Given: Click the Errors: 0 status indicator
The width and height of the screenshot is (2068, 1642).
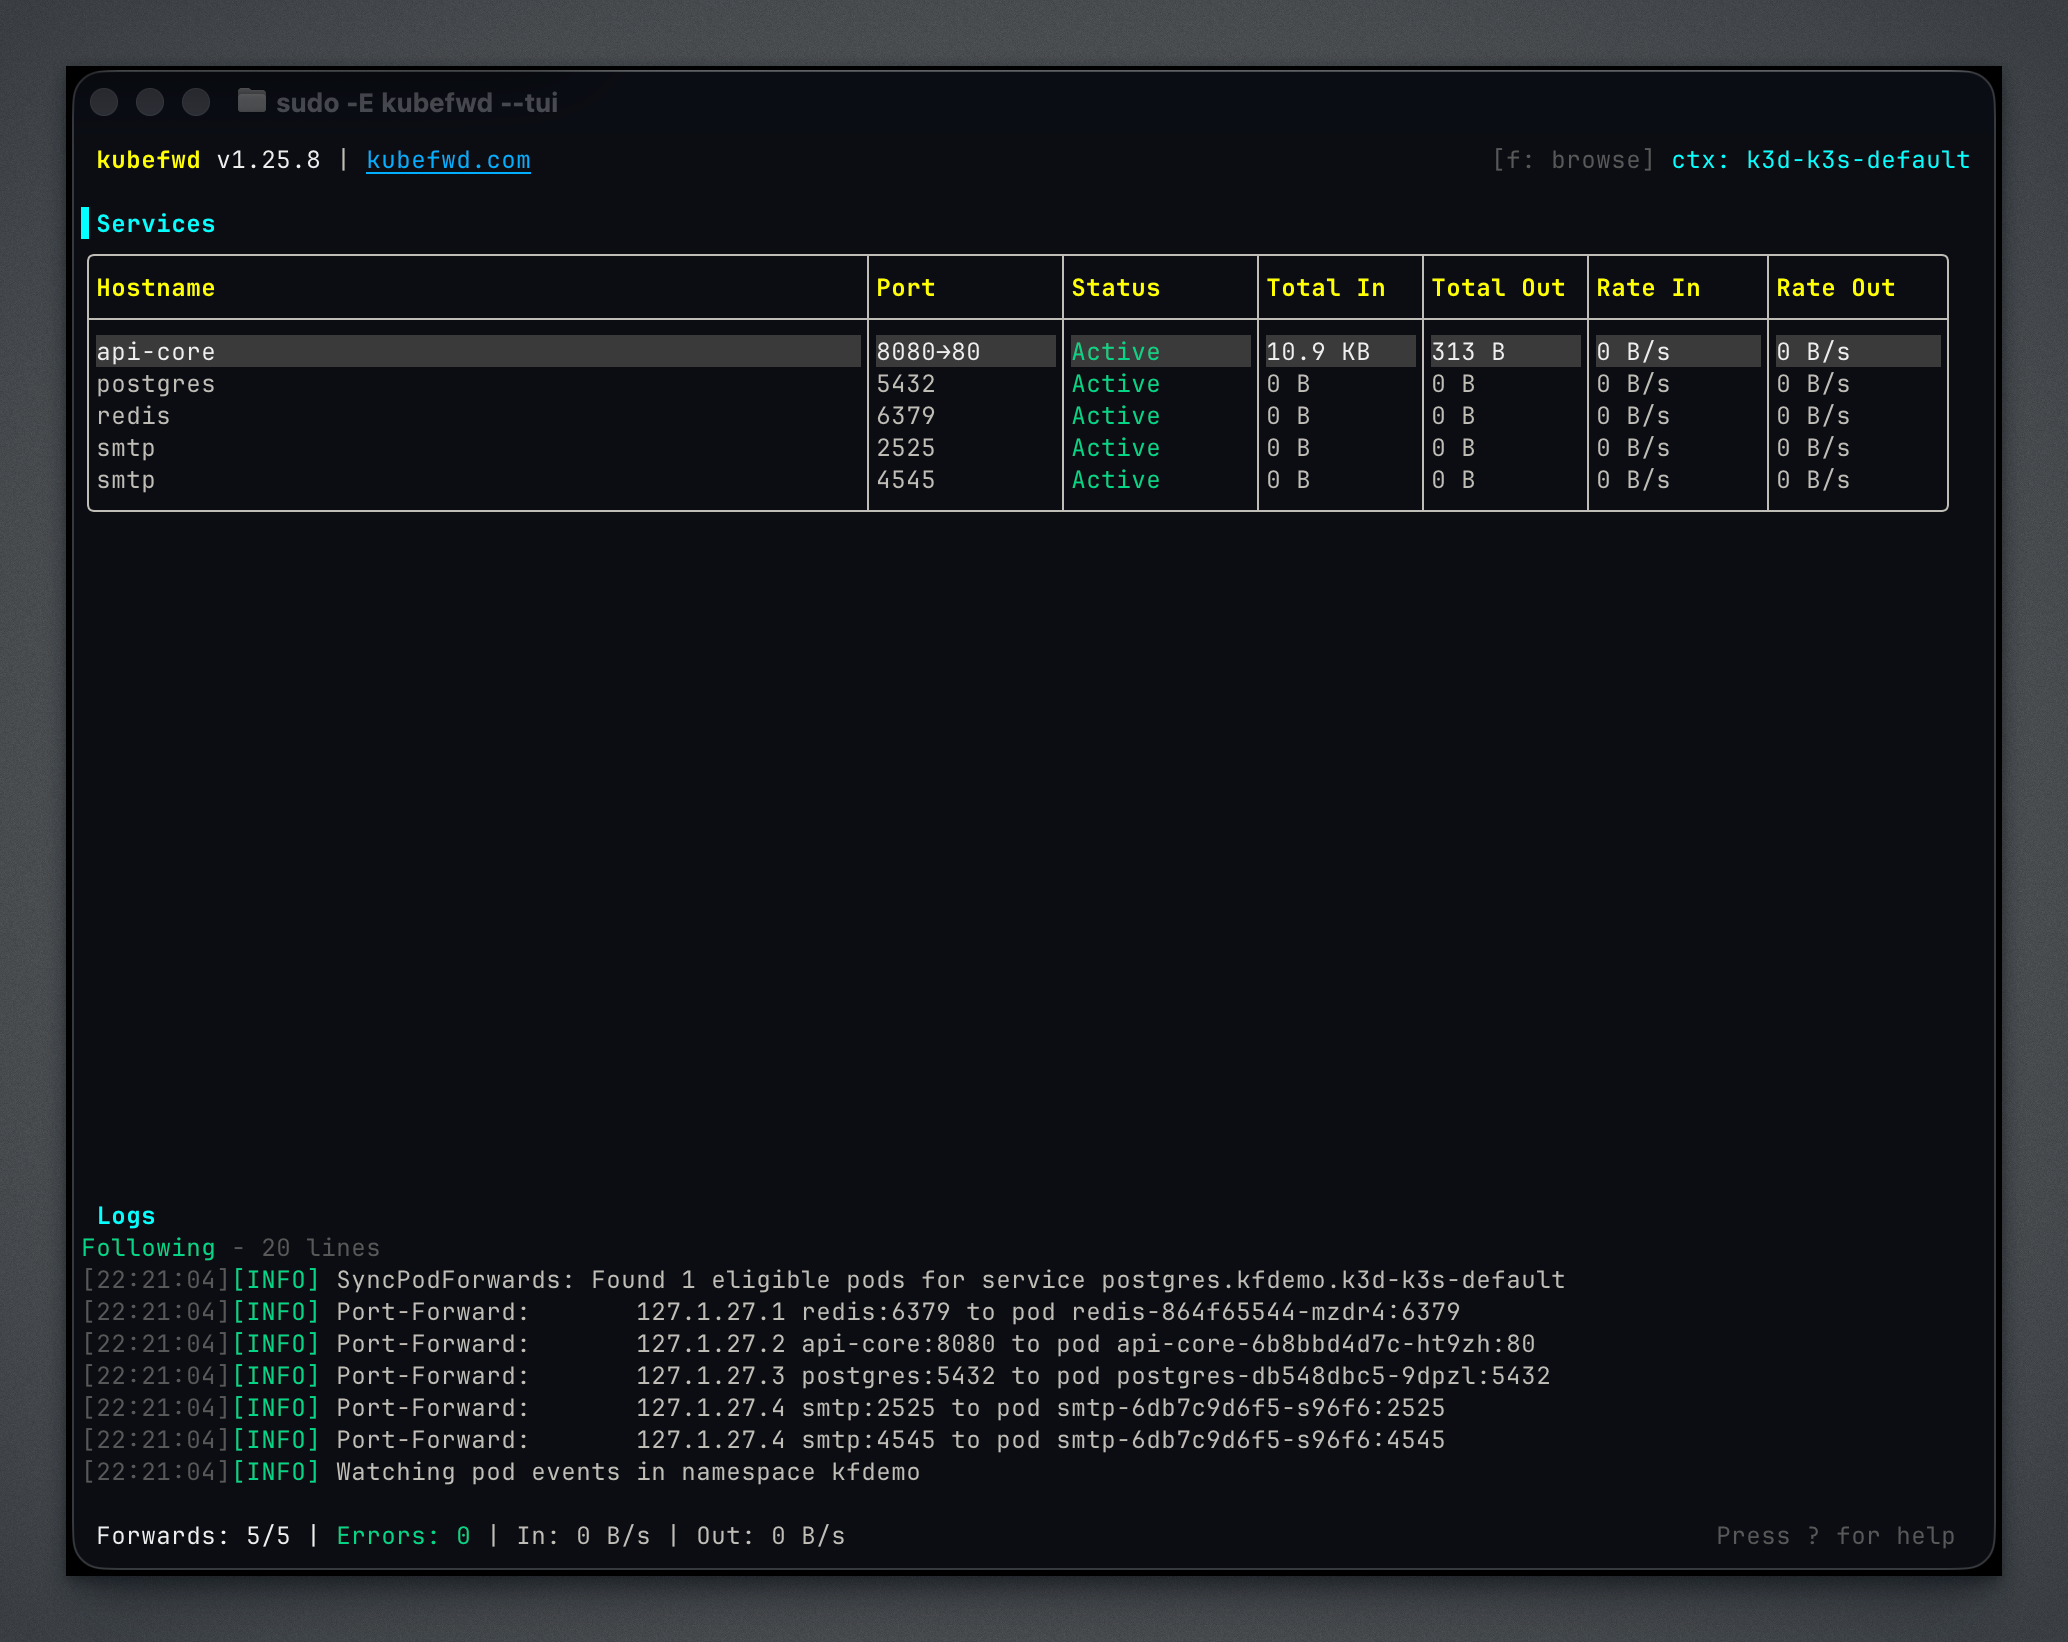Looking at the screenshot, I should [x=403, y=1536].
